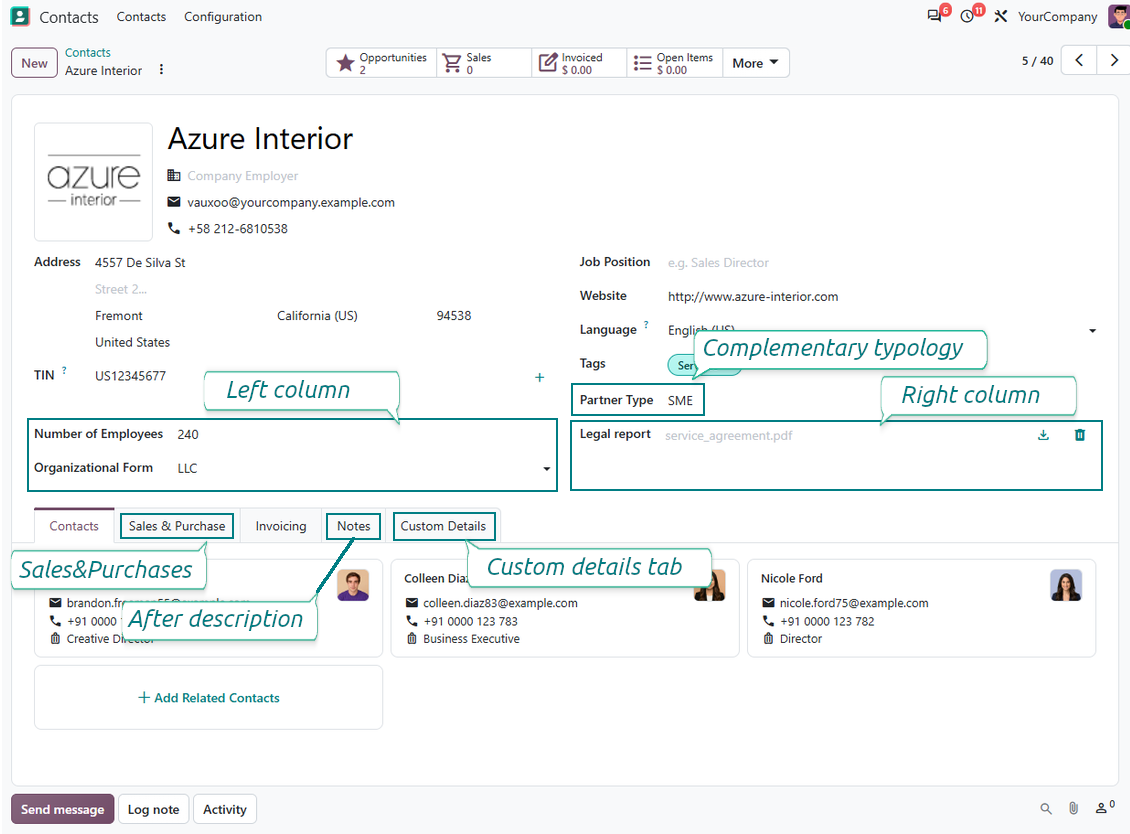
Task: Click the service_agreement.pdf file name
Action: pos(728,435)
